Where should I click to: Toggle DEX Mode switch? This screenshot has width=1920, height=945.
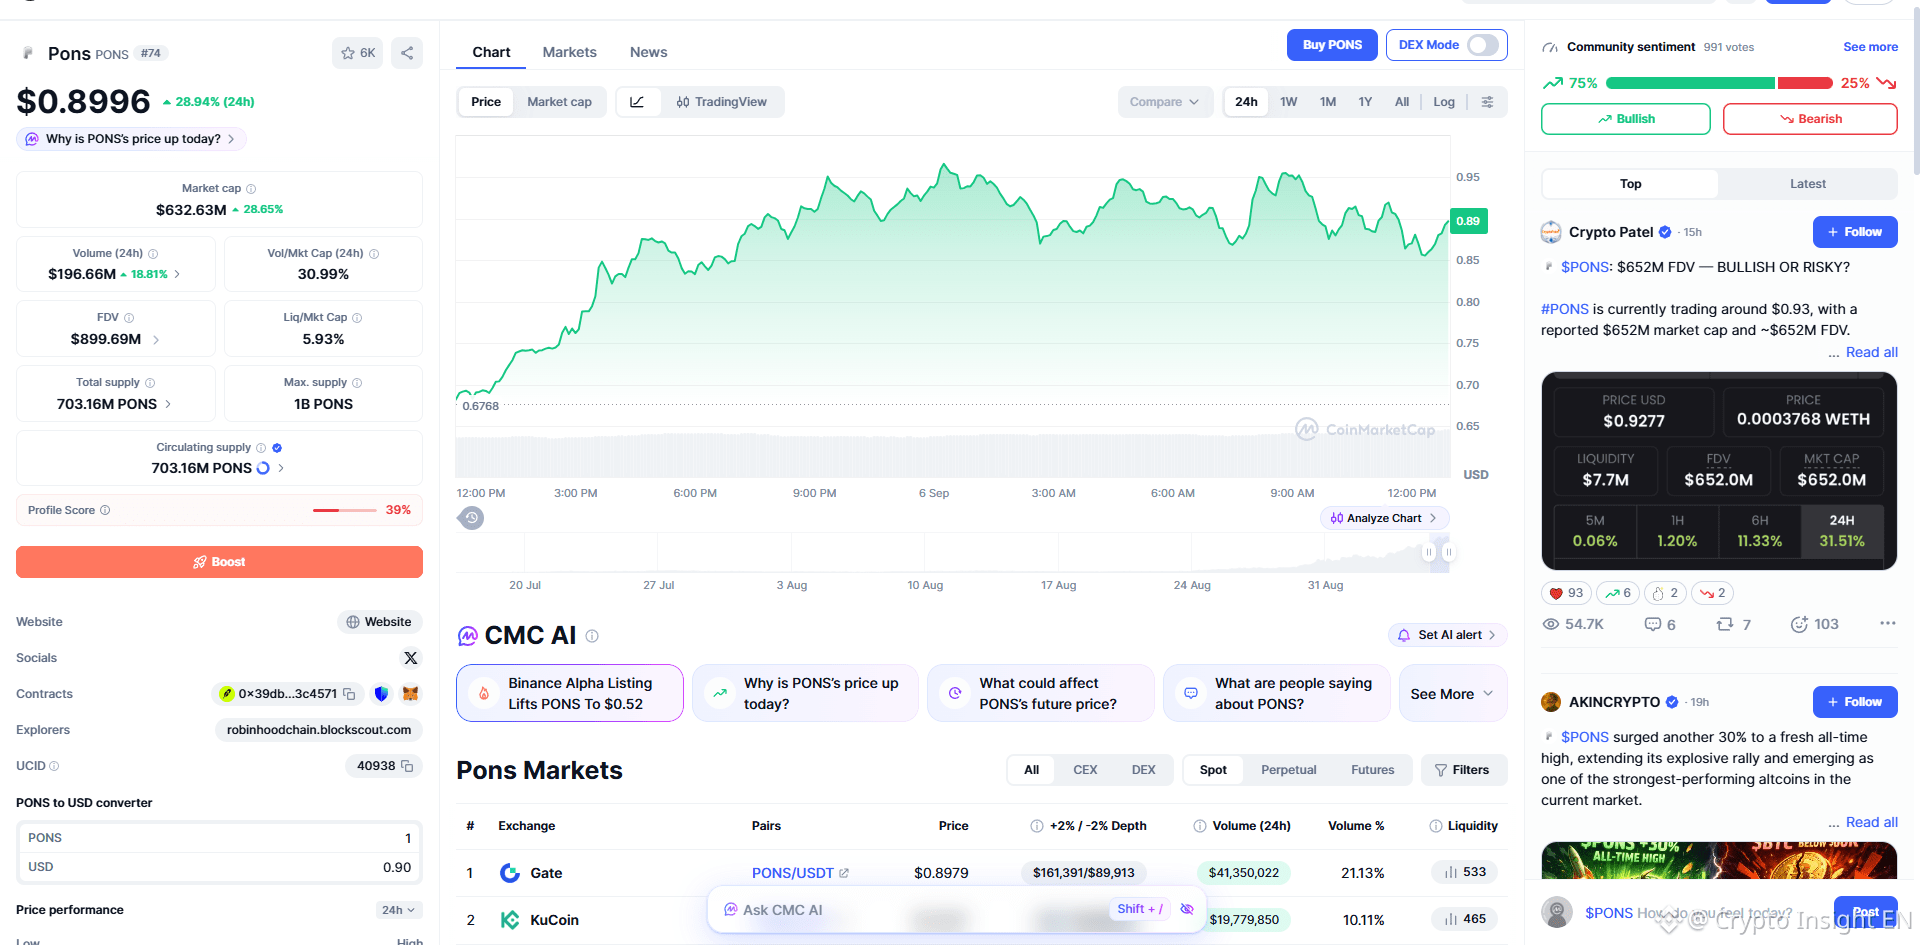click(x=1483, y=45)
